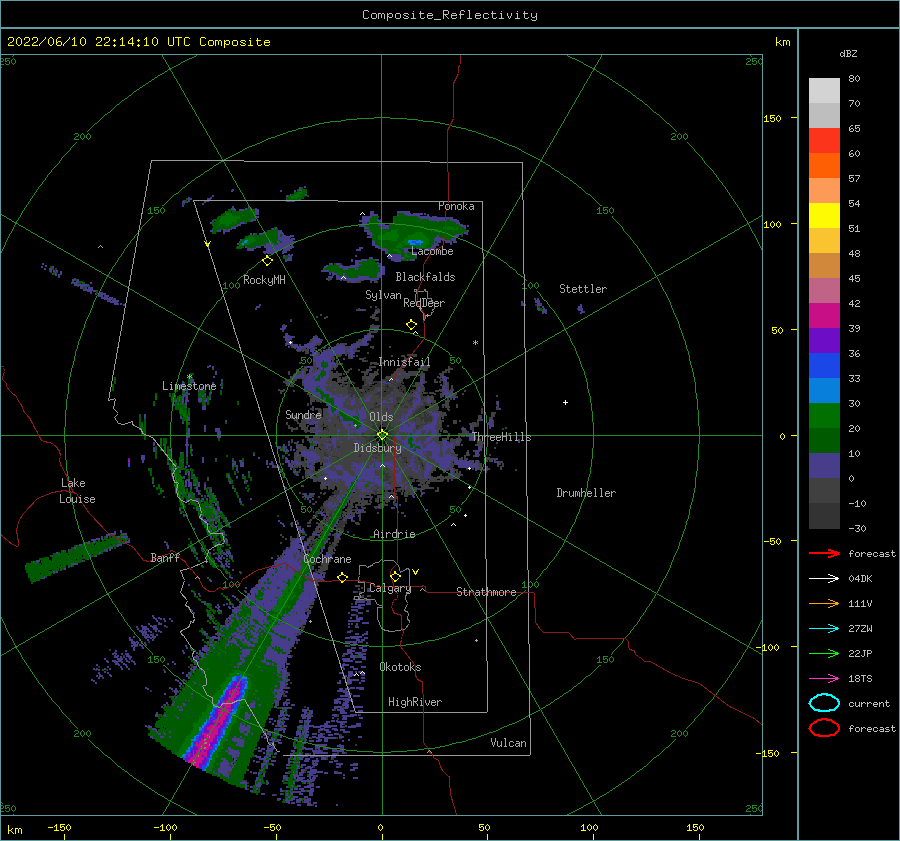This screenshot has height=841, width=900.
Task: Click the Airdrie label
Action: 394,534
